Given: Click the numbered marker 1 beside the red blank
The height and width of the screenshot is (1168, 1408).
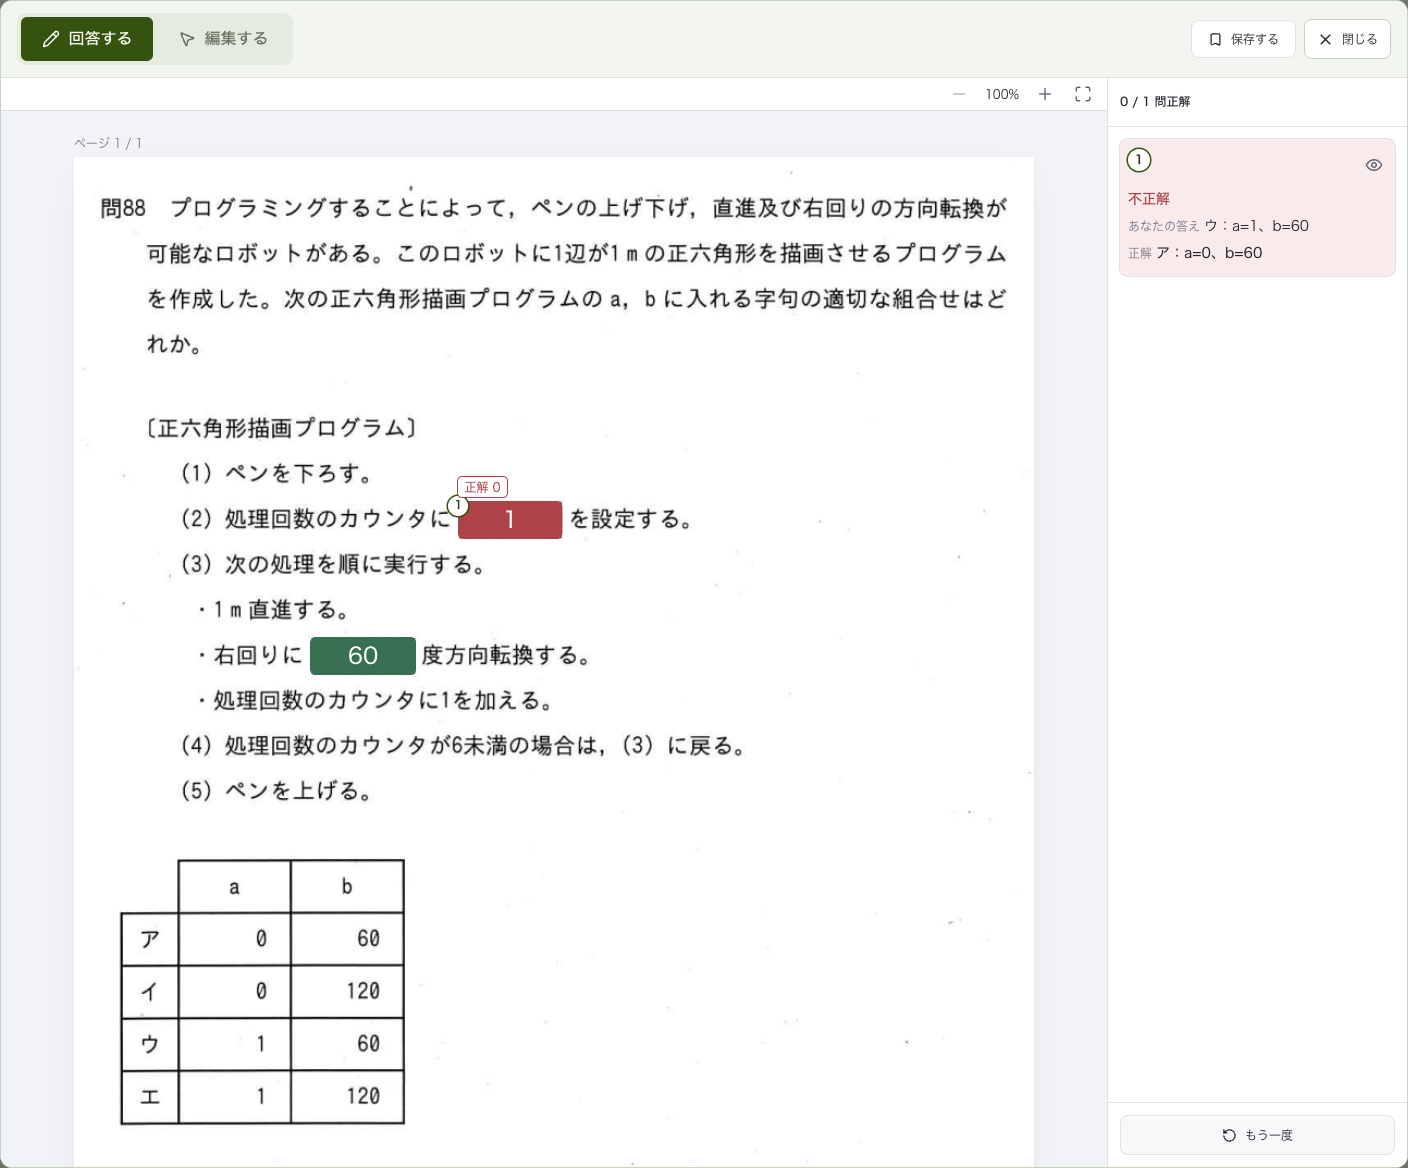Looking at the screenshot, I should click(458, 506).
